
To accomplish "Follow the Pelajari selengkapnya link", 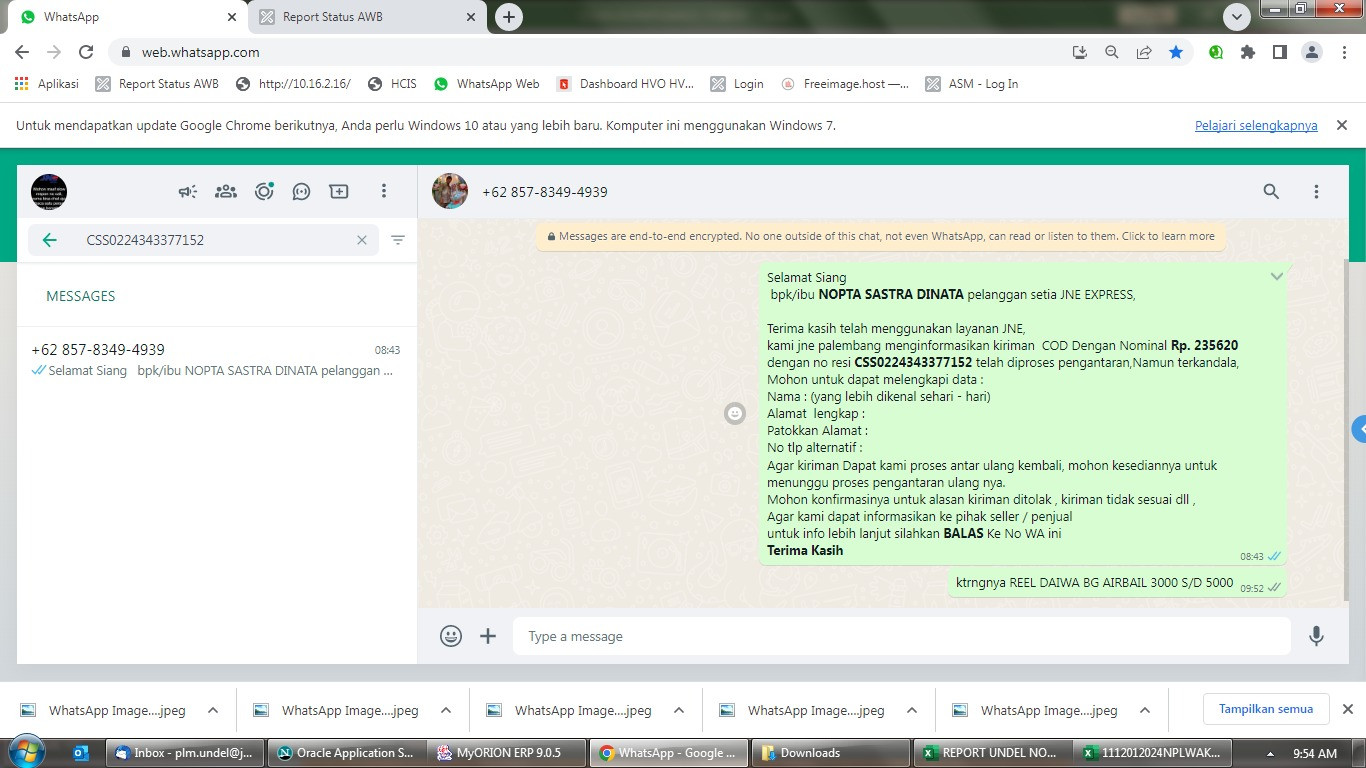I will point(1256,126).
